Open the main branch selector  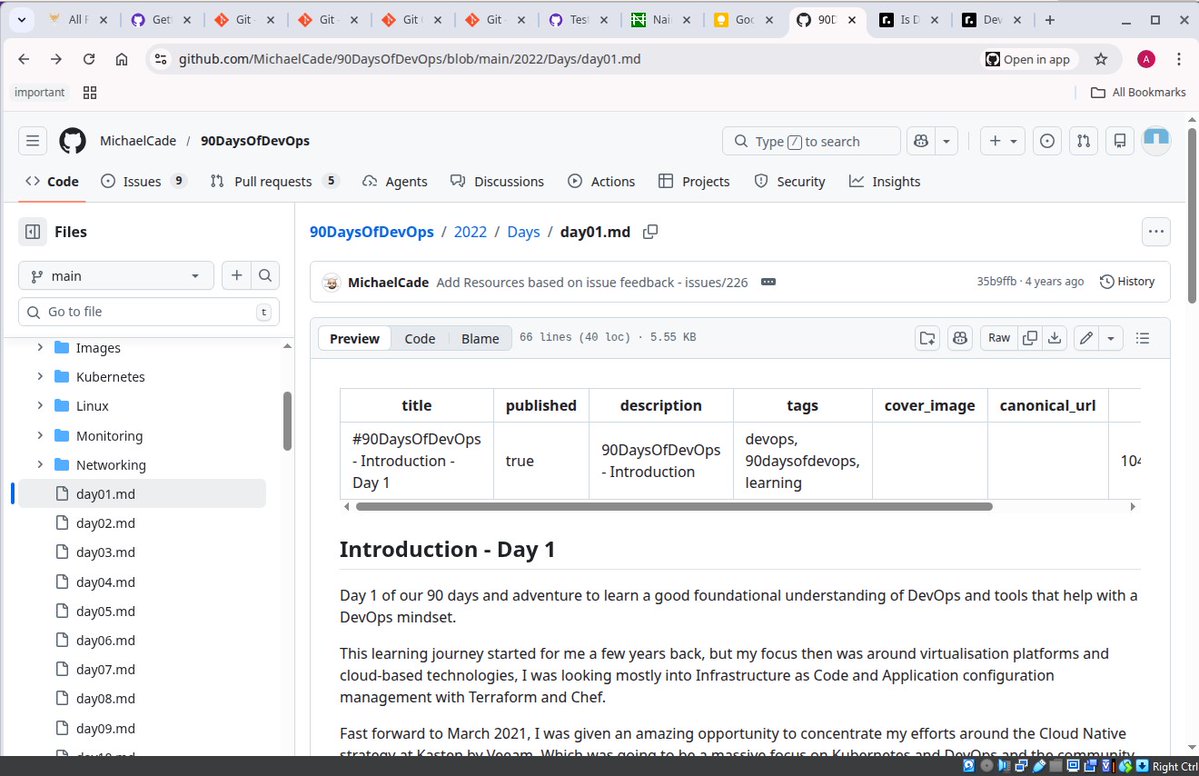click(116, 276)
